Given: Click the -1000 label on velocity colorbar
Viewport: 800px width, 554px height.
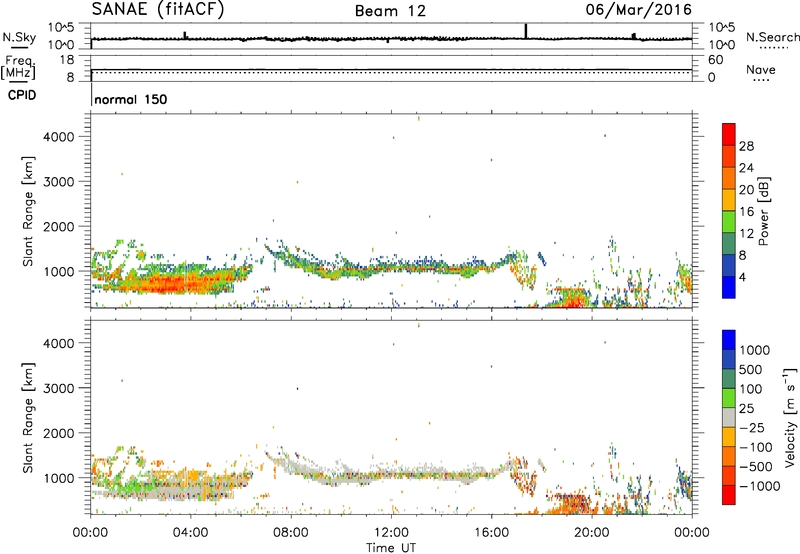Looking at the screenshot, I should (760, 486).
